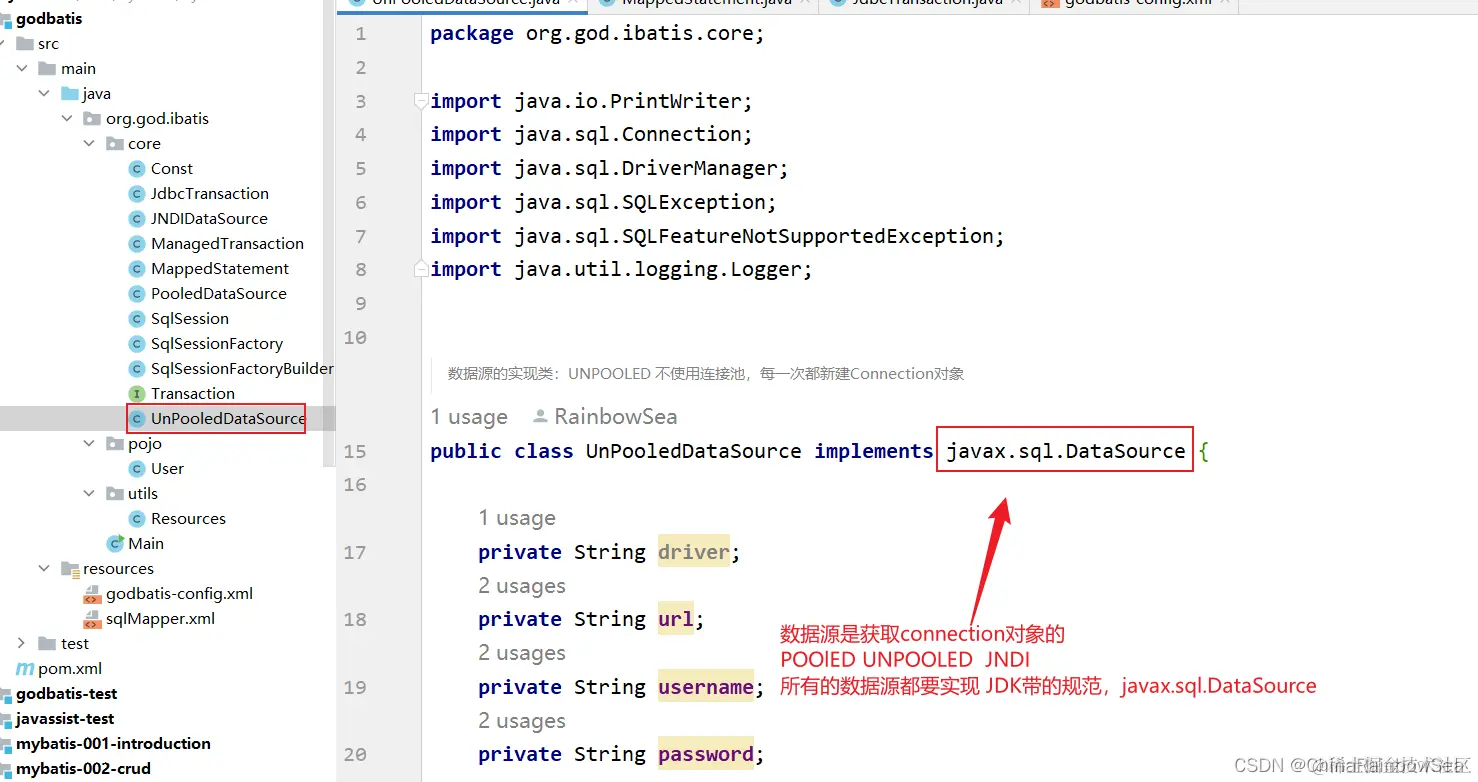Switch to the godbatis-config.xml editor tab
Screen dimensions: 1478x782
pos(1133,4)
